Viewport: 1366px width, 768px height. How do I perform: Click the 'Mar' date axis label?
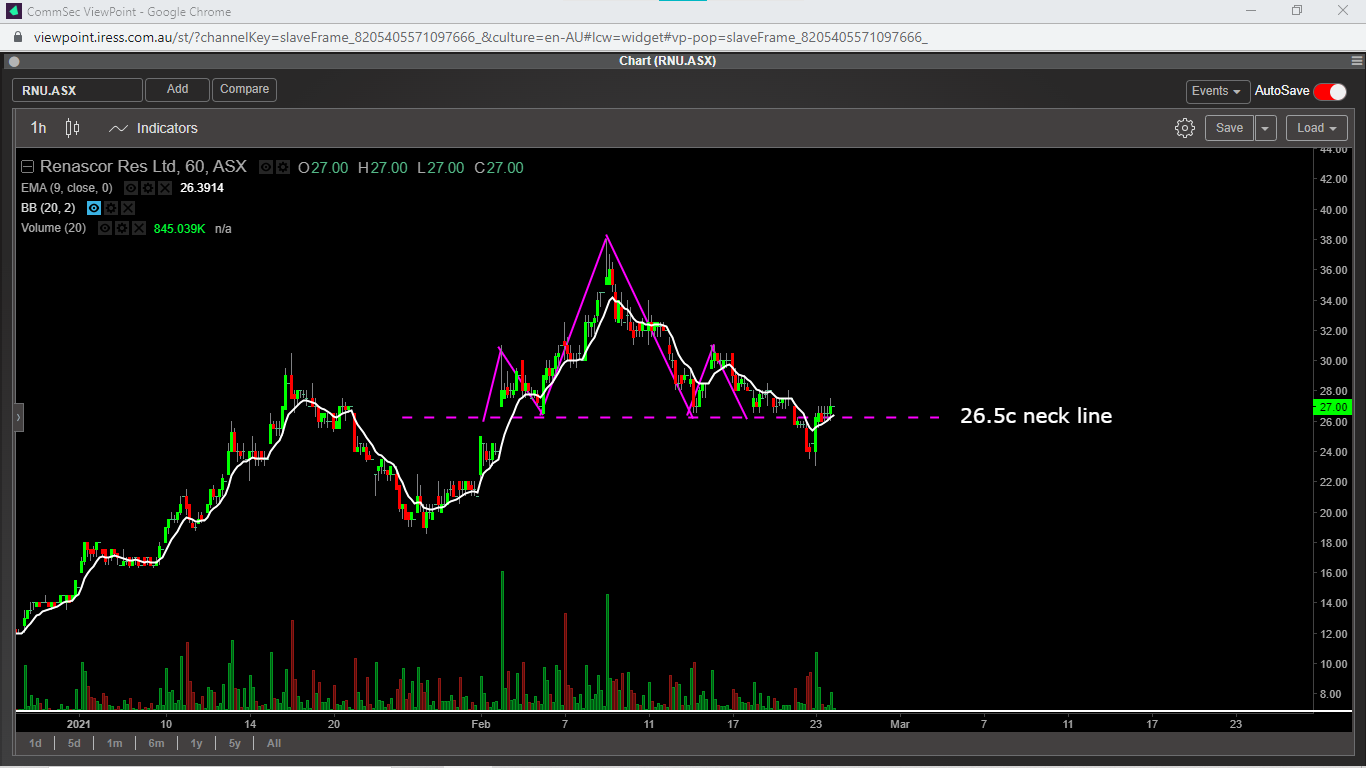click(900, 724)
